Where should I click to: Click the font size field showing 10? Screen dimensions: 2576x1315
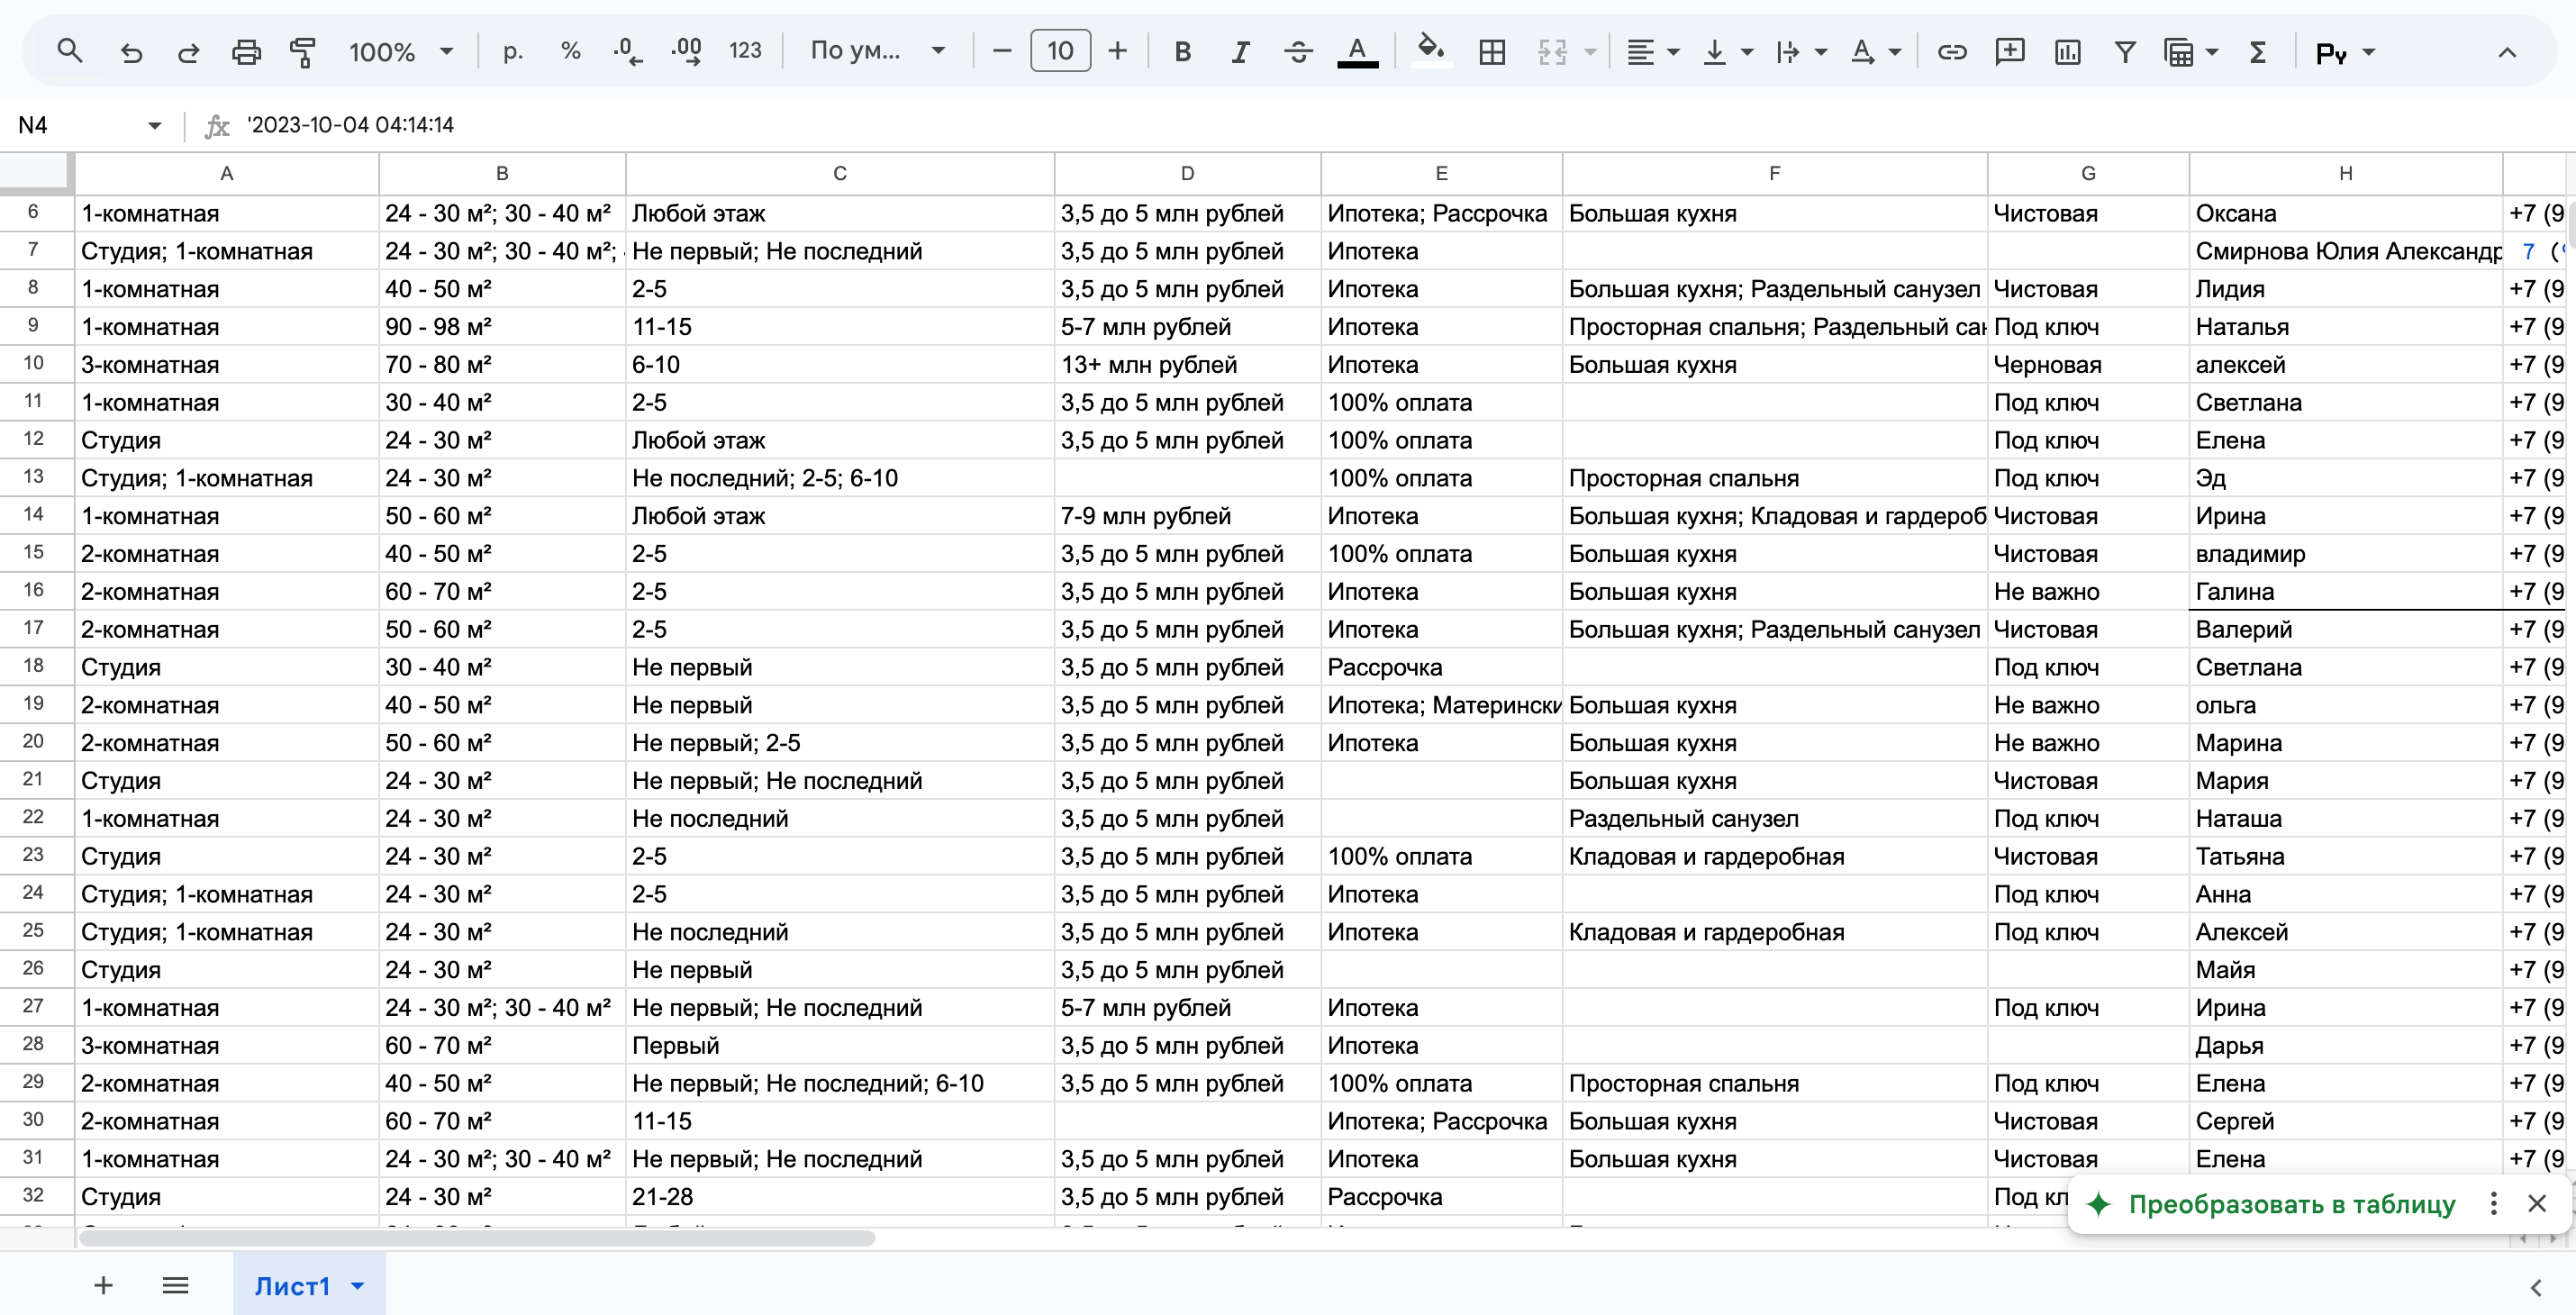click(x=1060, y=51)
